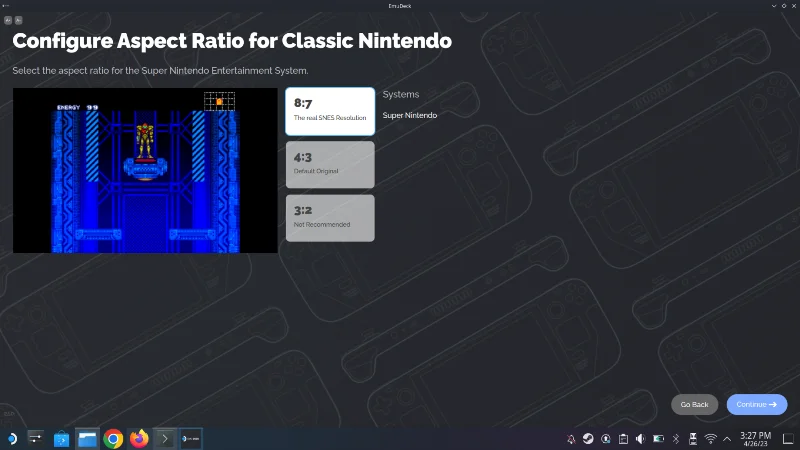800x450 pixels.
Task: Open the system settings taskbar icon
Action: [x=36, y=439]
